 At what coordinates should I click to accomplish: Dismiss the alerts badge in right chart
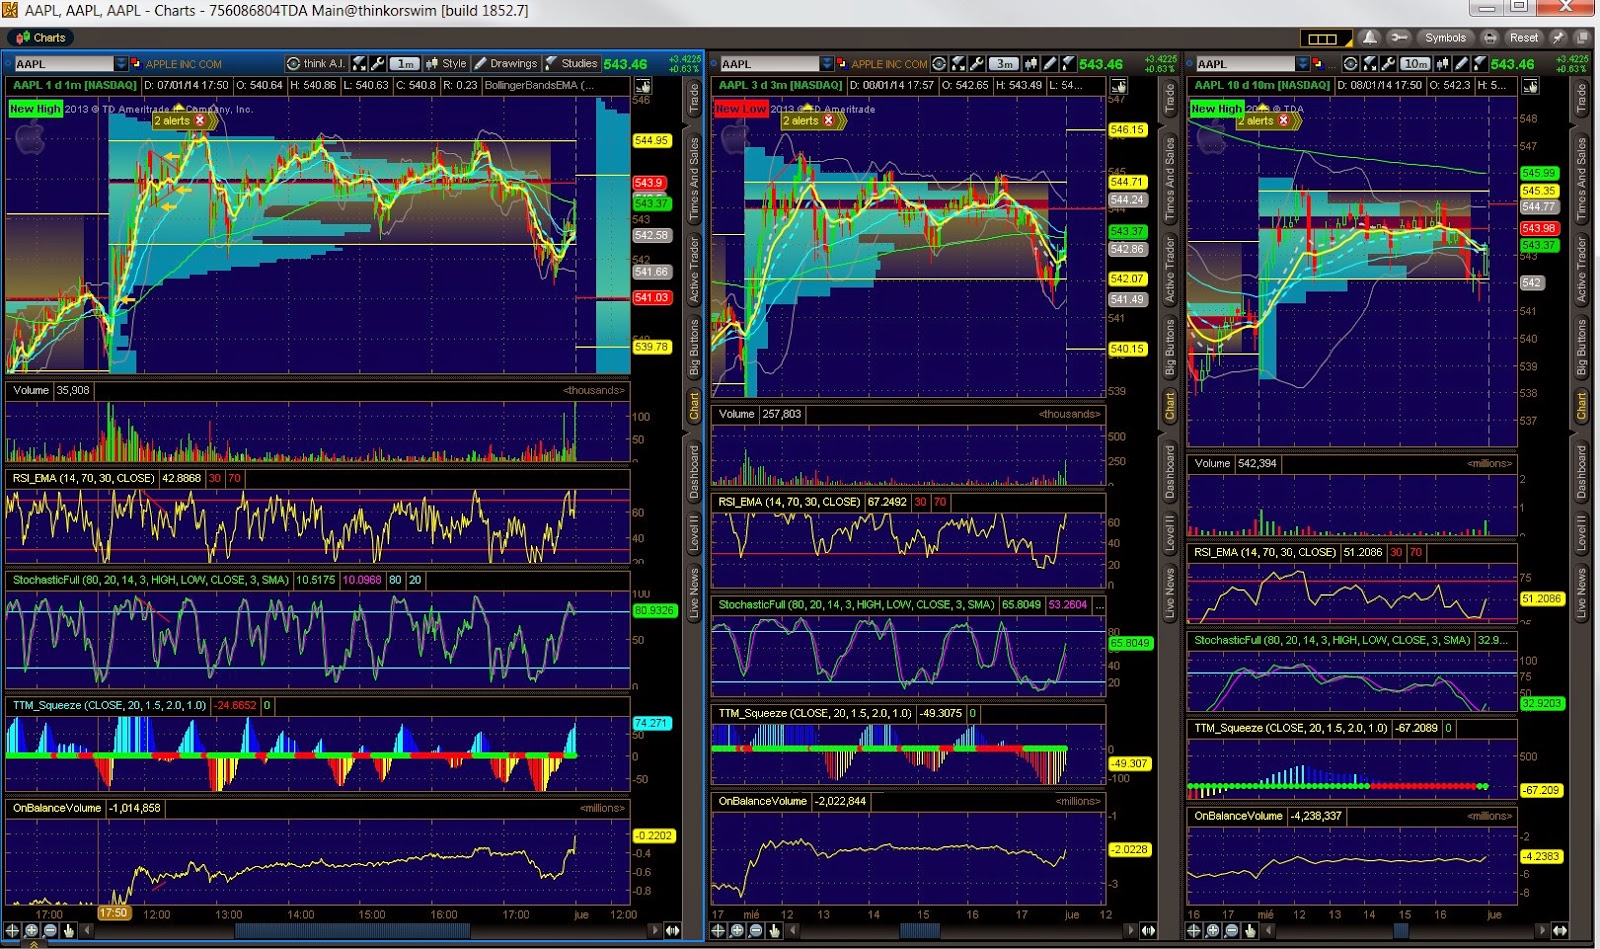1284,120
